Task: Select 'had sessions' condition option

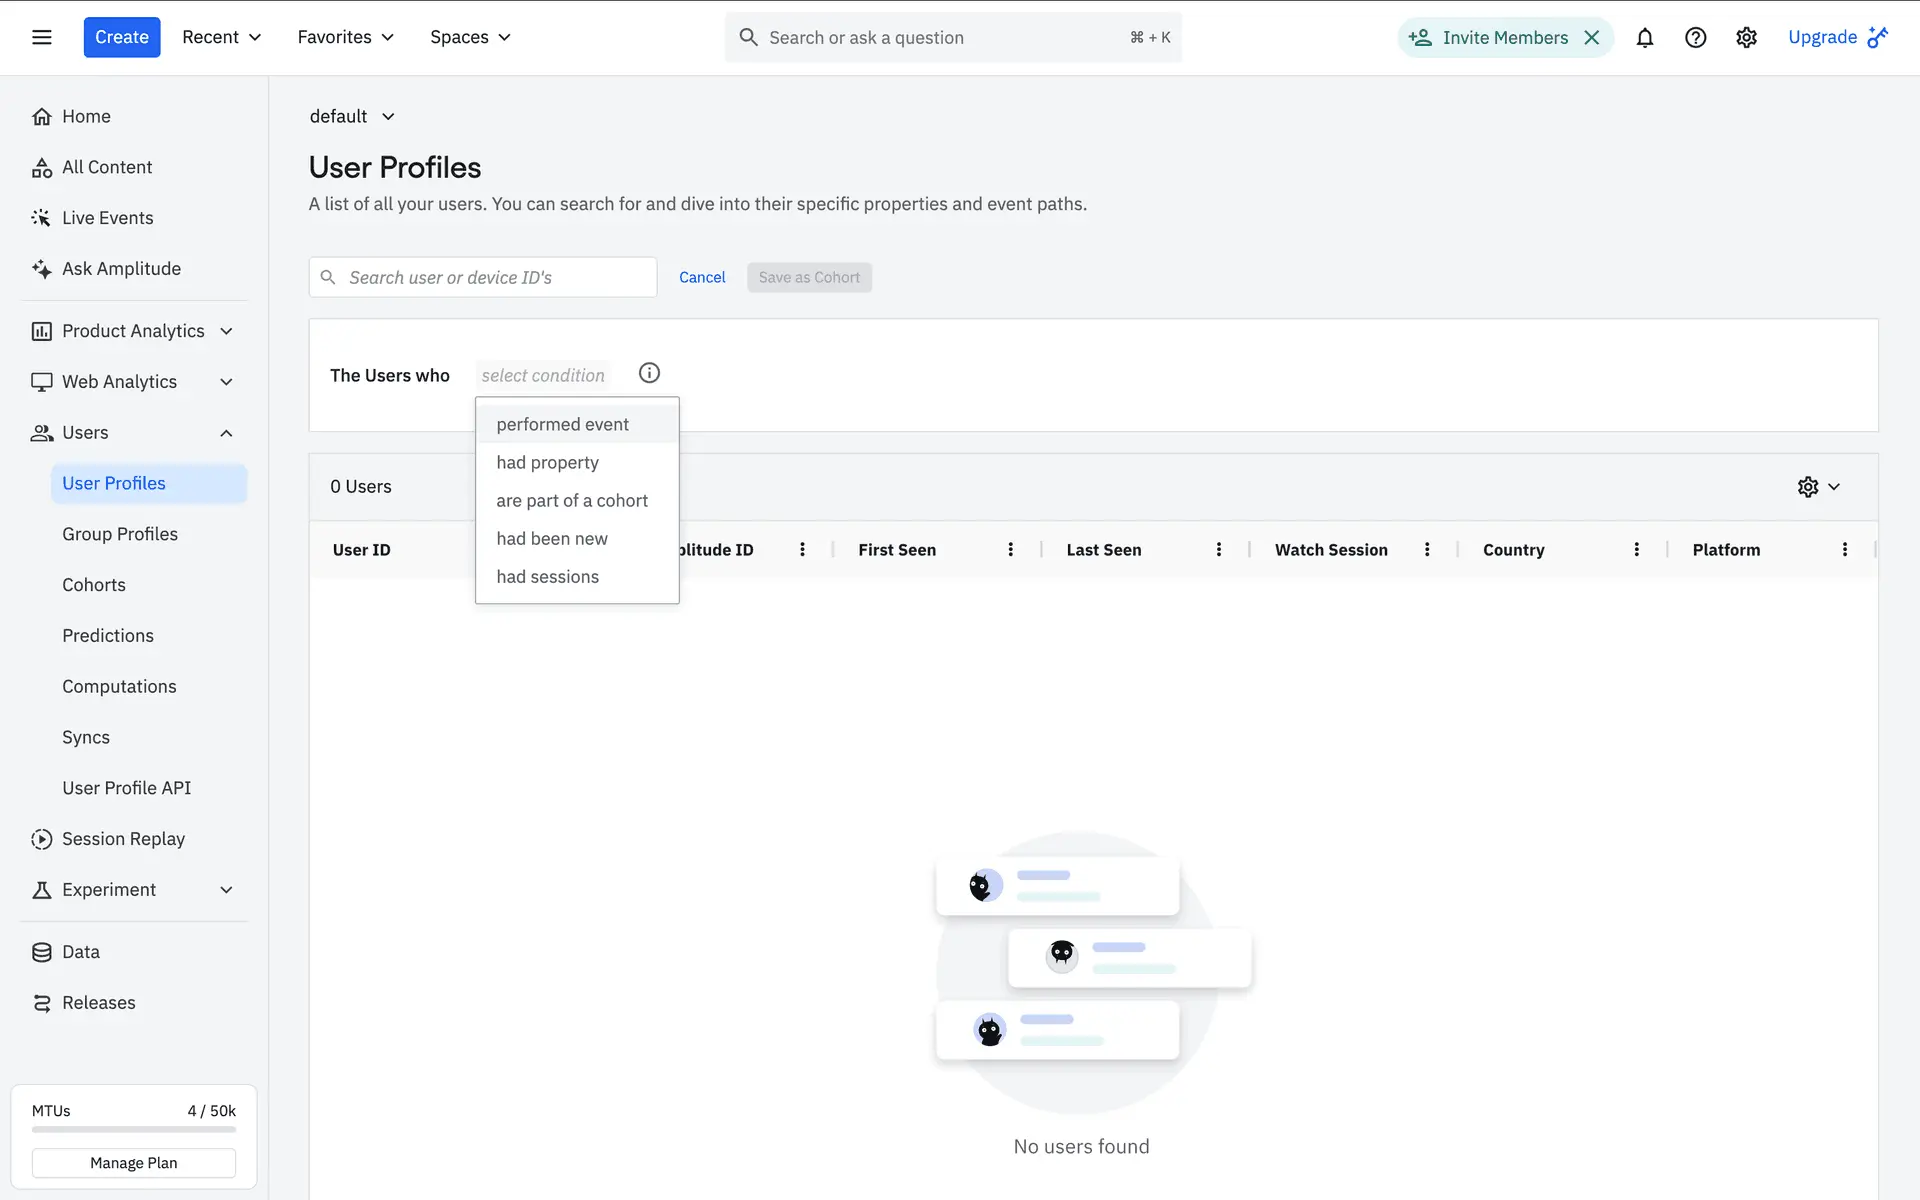Action: tap(547, 577)
